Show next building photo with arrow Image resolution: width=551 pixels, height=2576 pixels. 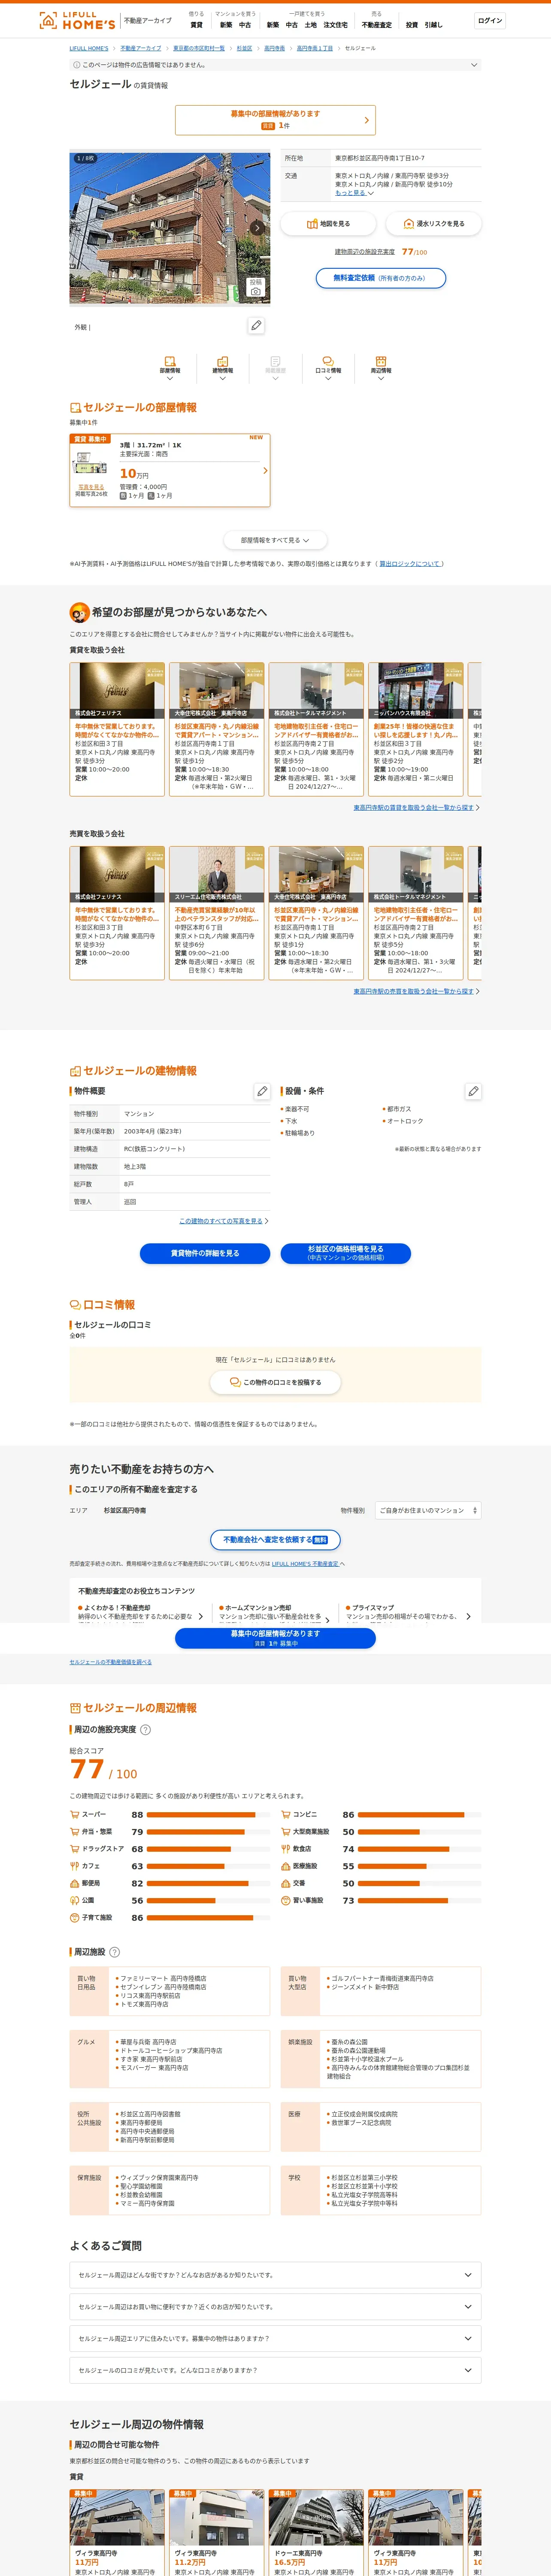pyautogui.click(x=258, y=228)
